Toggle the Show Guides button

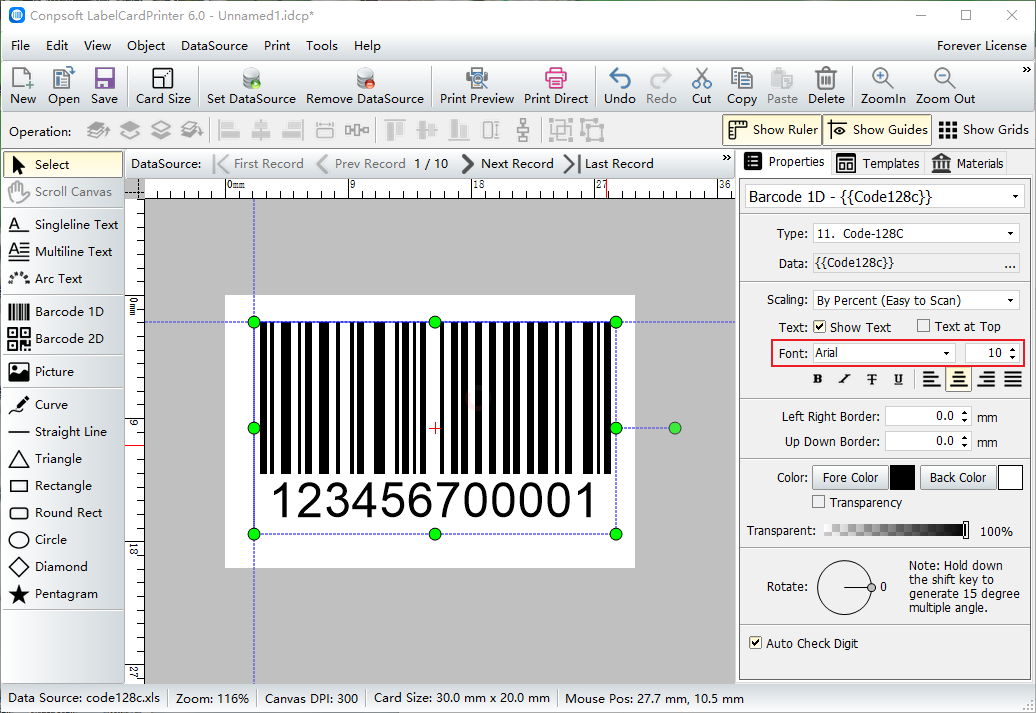[878, 130]
